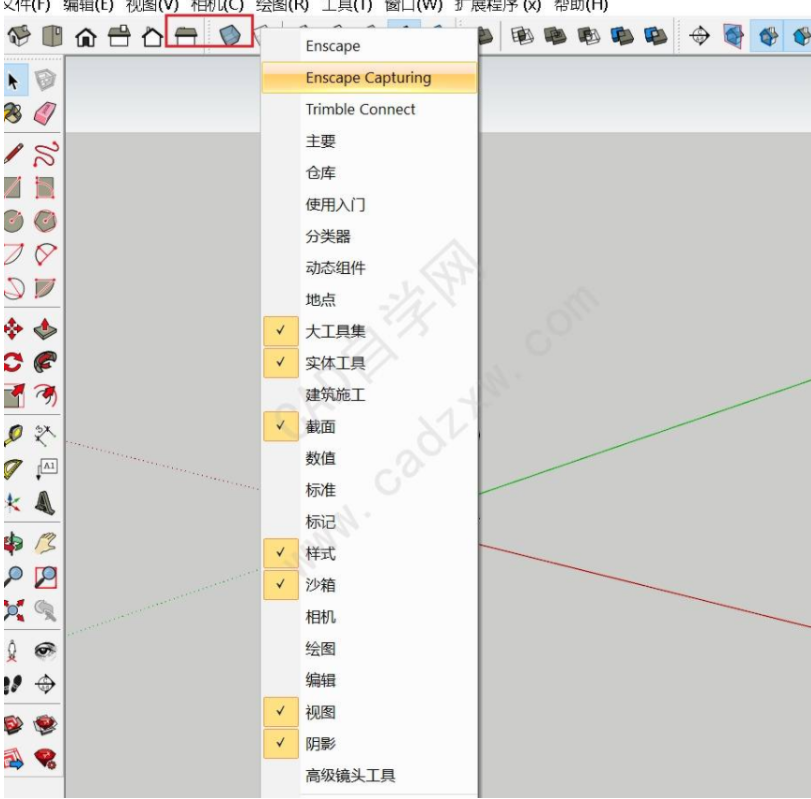Click the Split solid tool icon
The height and width of the screenshot is (799, 811).
(x=655, y=36)
